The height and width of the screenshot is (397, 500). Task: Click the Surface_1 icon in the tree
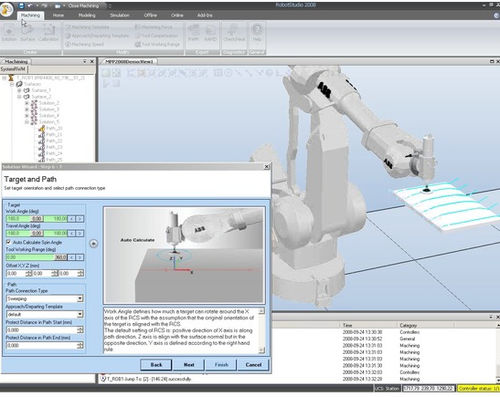(x=26, y=90)
